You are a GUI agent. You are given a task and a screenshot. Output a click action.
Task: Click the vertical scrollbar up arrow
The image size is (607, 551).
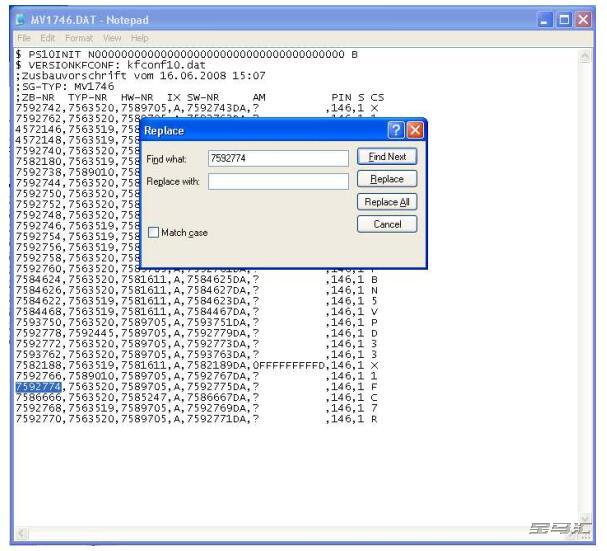pyautogui.click(x=585, y=57)
